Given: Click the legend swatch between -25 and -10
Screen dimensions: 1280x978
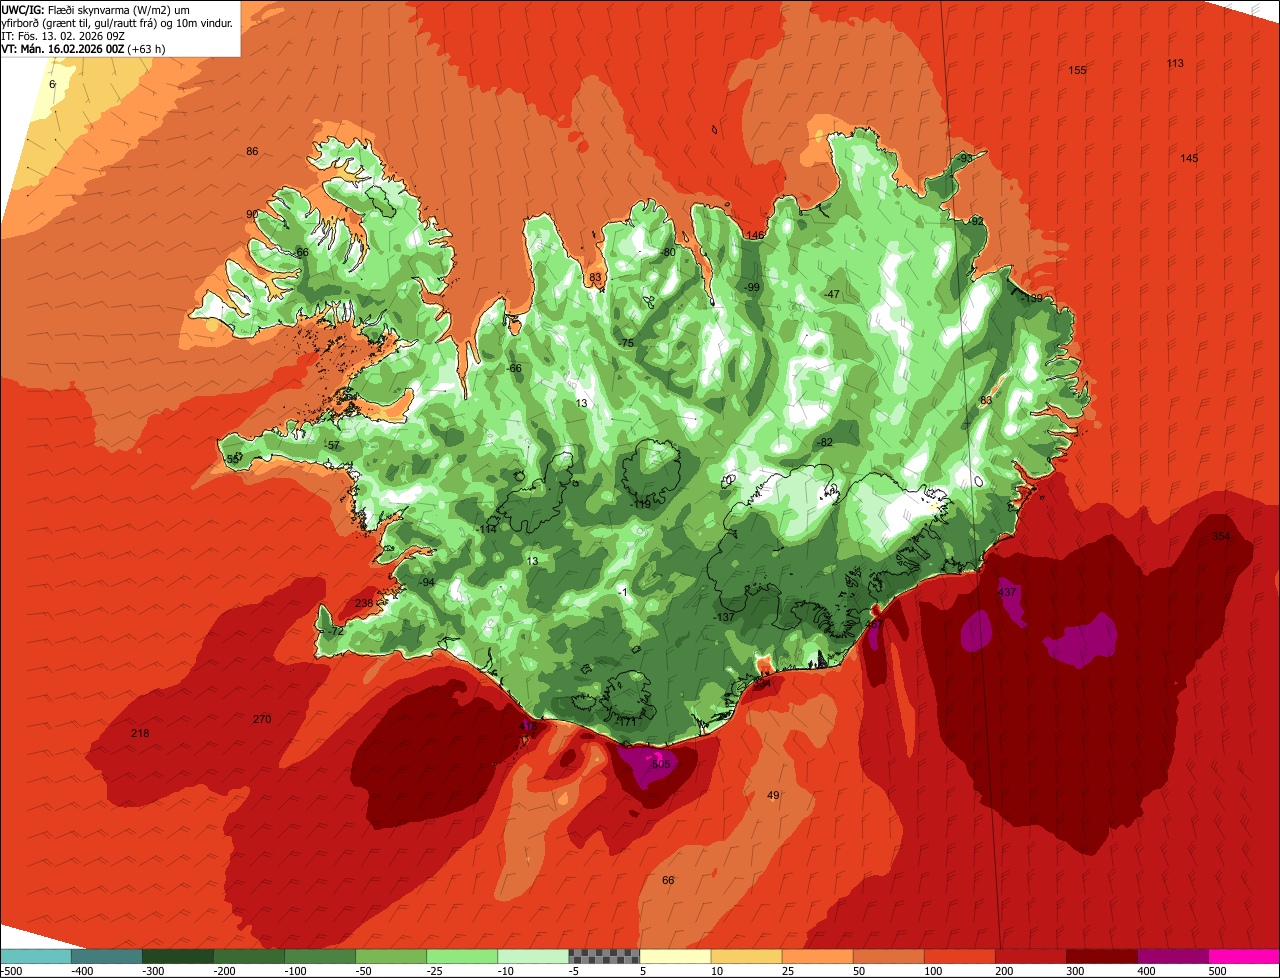Looking at the screenshot, I should point(461,956).
